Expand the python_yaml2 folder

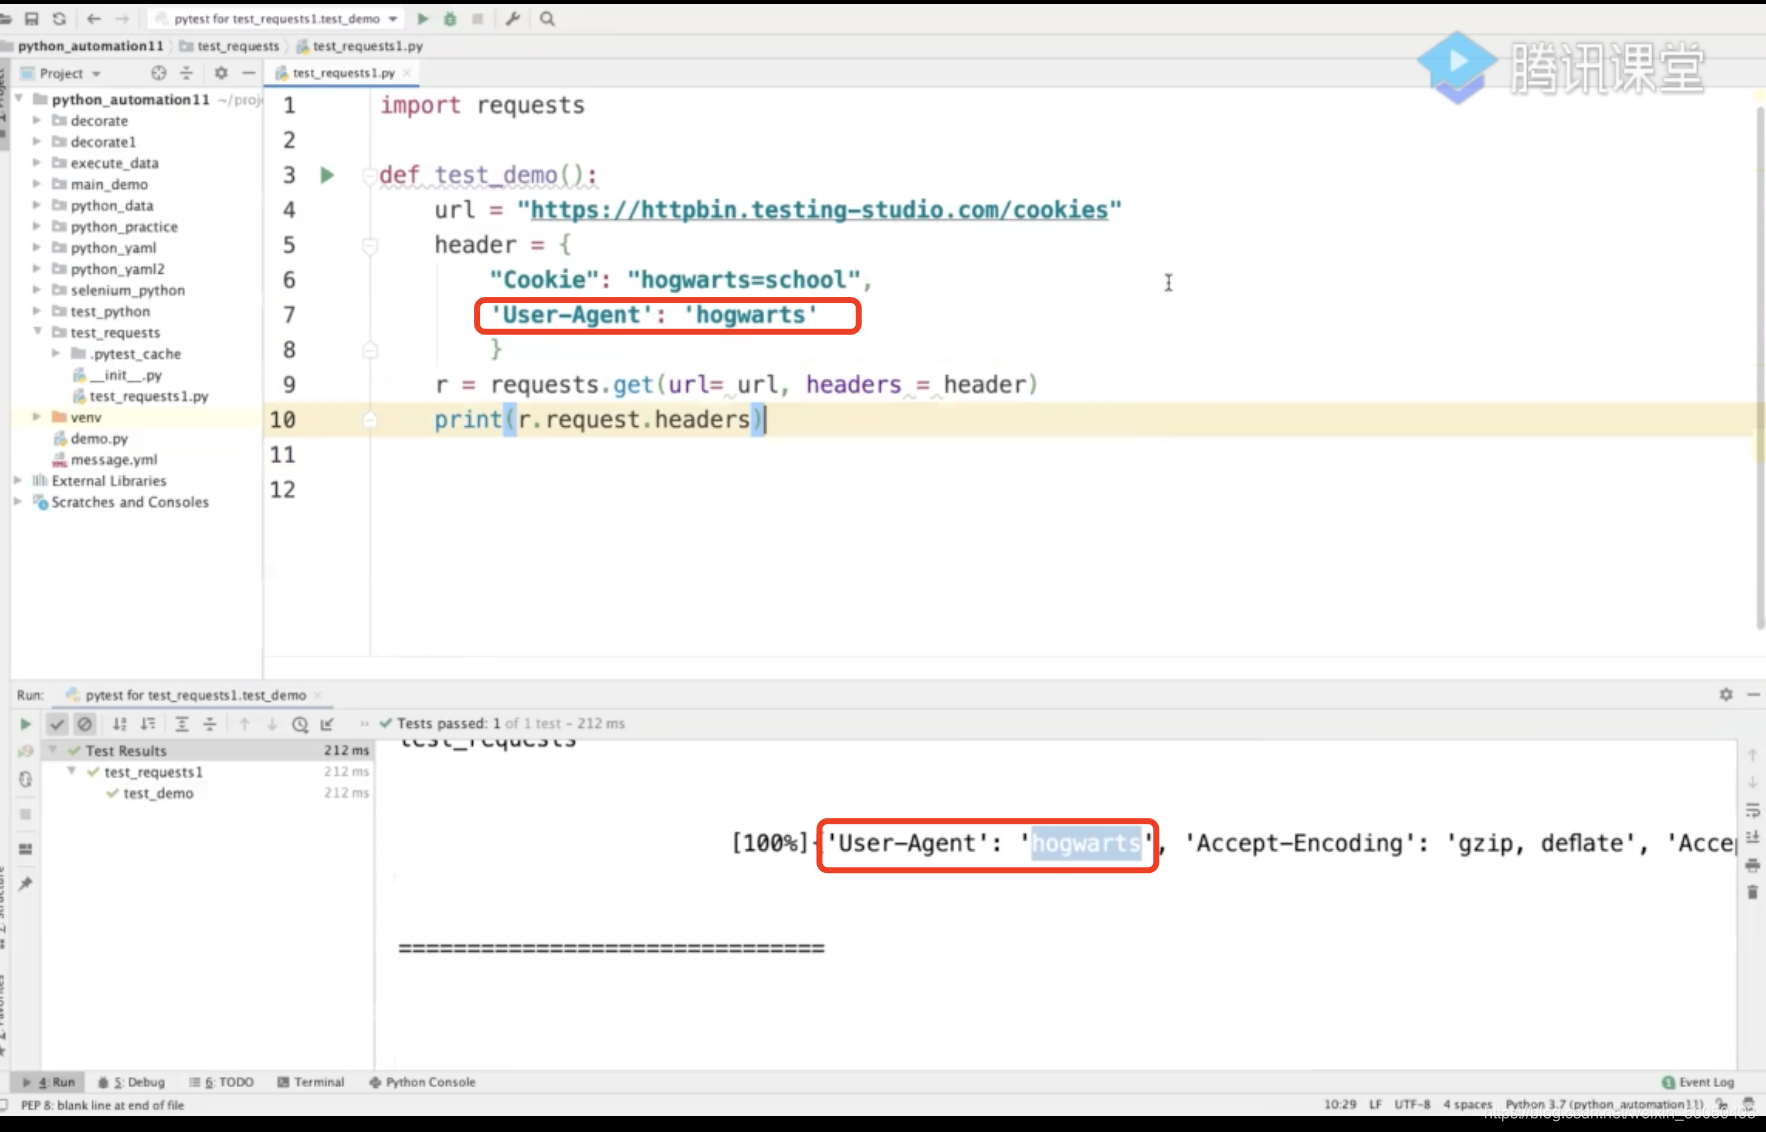click(37, 269)
